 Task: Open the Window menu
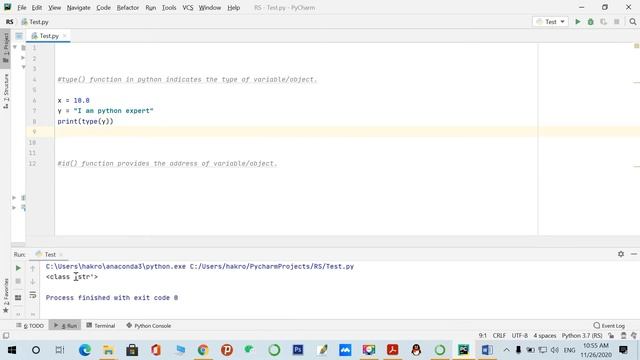tap(210, 8)
